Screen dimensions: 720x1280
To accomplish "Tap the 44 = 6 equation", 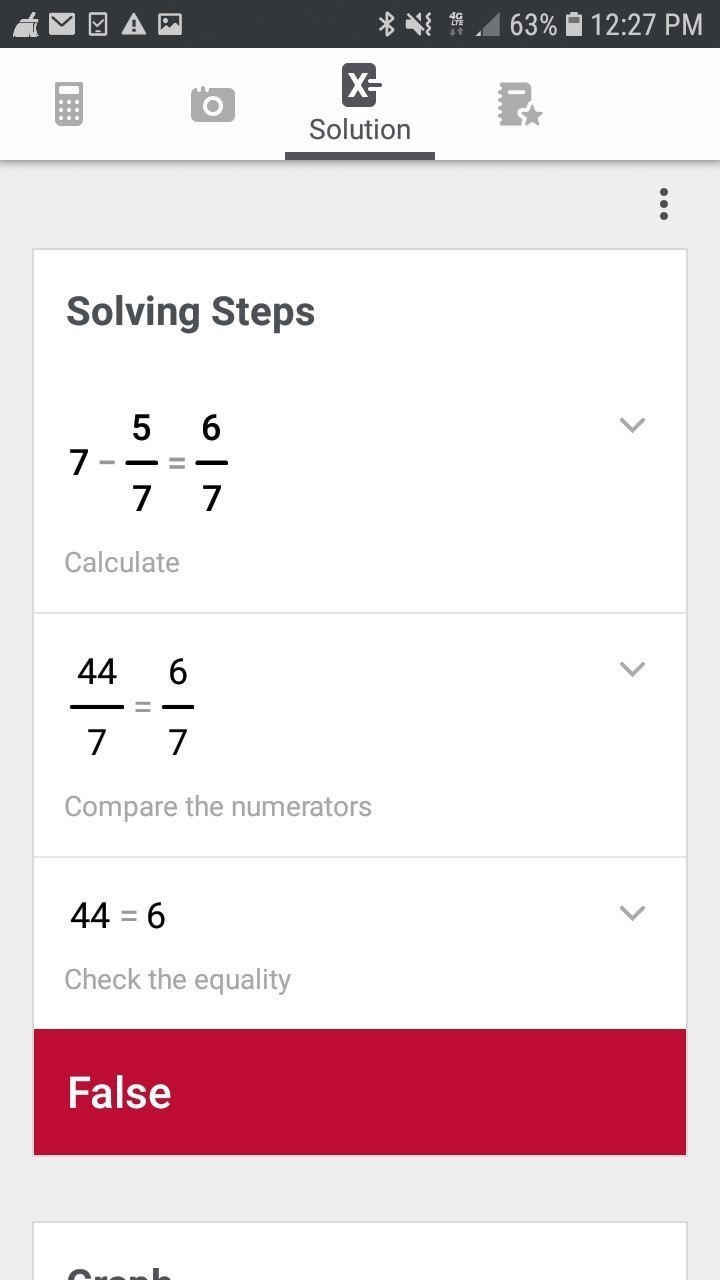I will (118, 915).
